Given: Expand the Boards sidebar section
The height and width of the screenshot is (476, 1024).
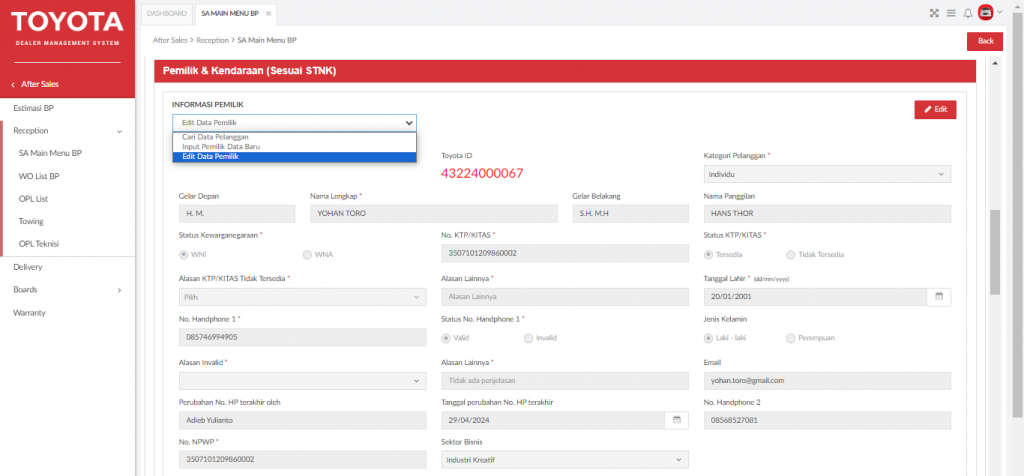Looking at the screenshot, I should point(120,290).
